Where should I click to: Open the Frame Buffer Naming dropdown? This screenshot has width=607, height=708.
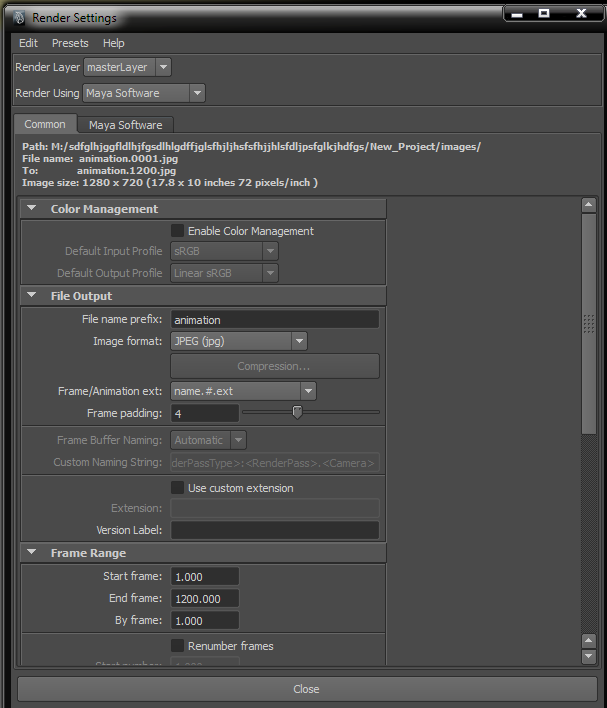point(208,440)
